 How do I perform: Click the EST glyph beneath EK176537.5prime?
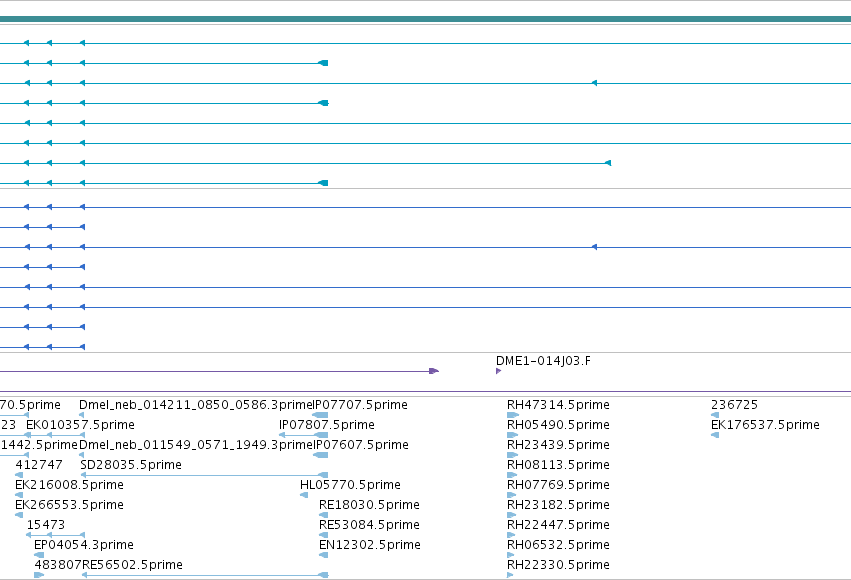tap(715, 435)
